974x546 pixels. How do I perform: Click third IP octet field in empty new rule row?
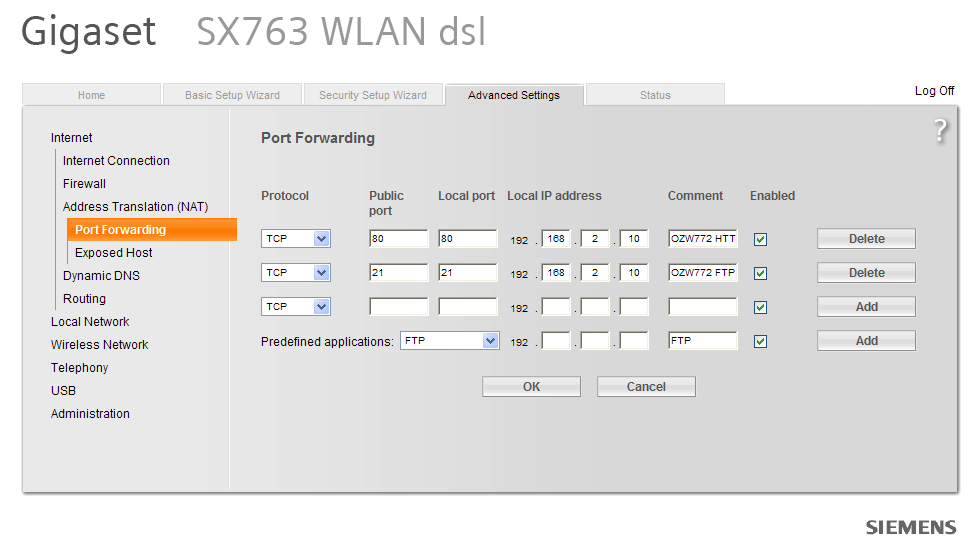pos(595,307)
